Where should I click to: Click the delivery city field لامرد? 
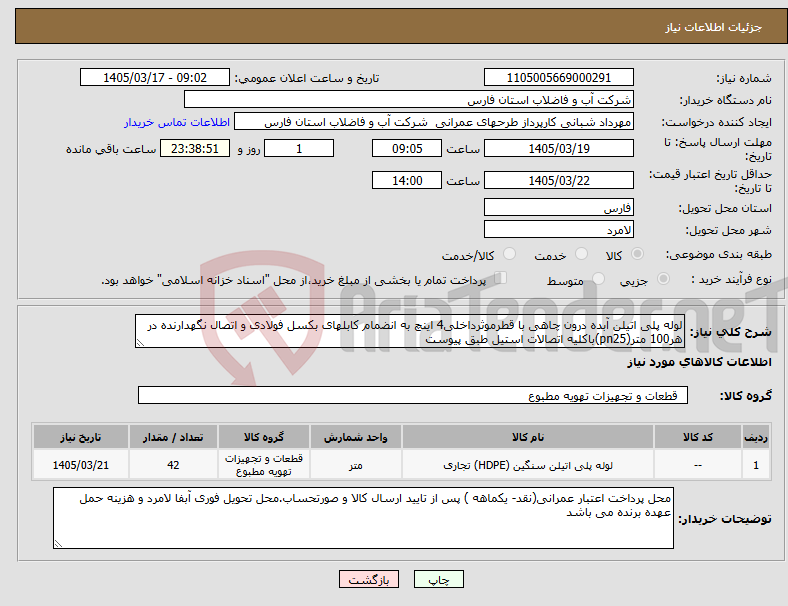click(558, 230)
